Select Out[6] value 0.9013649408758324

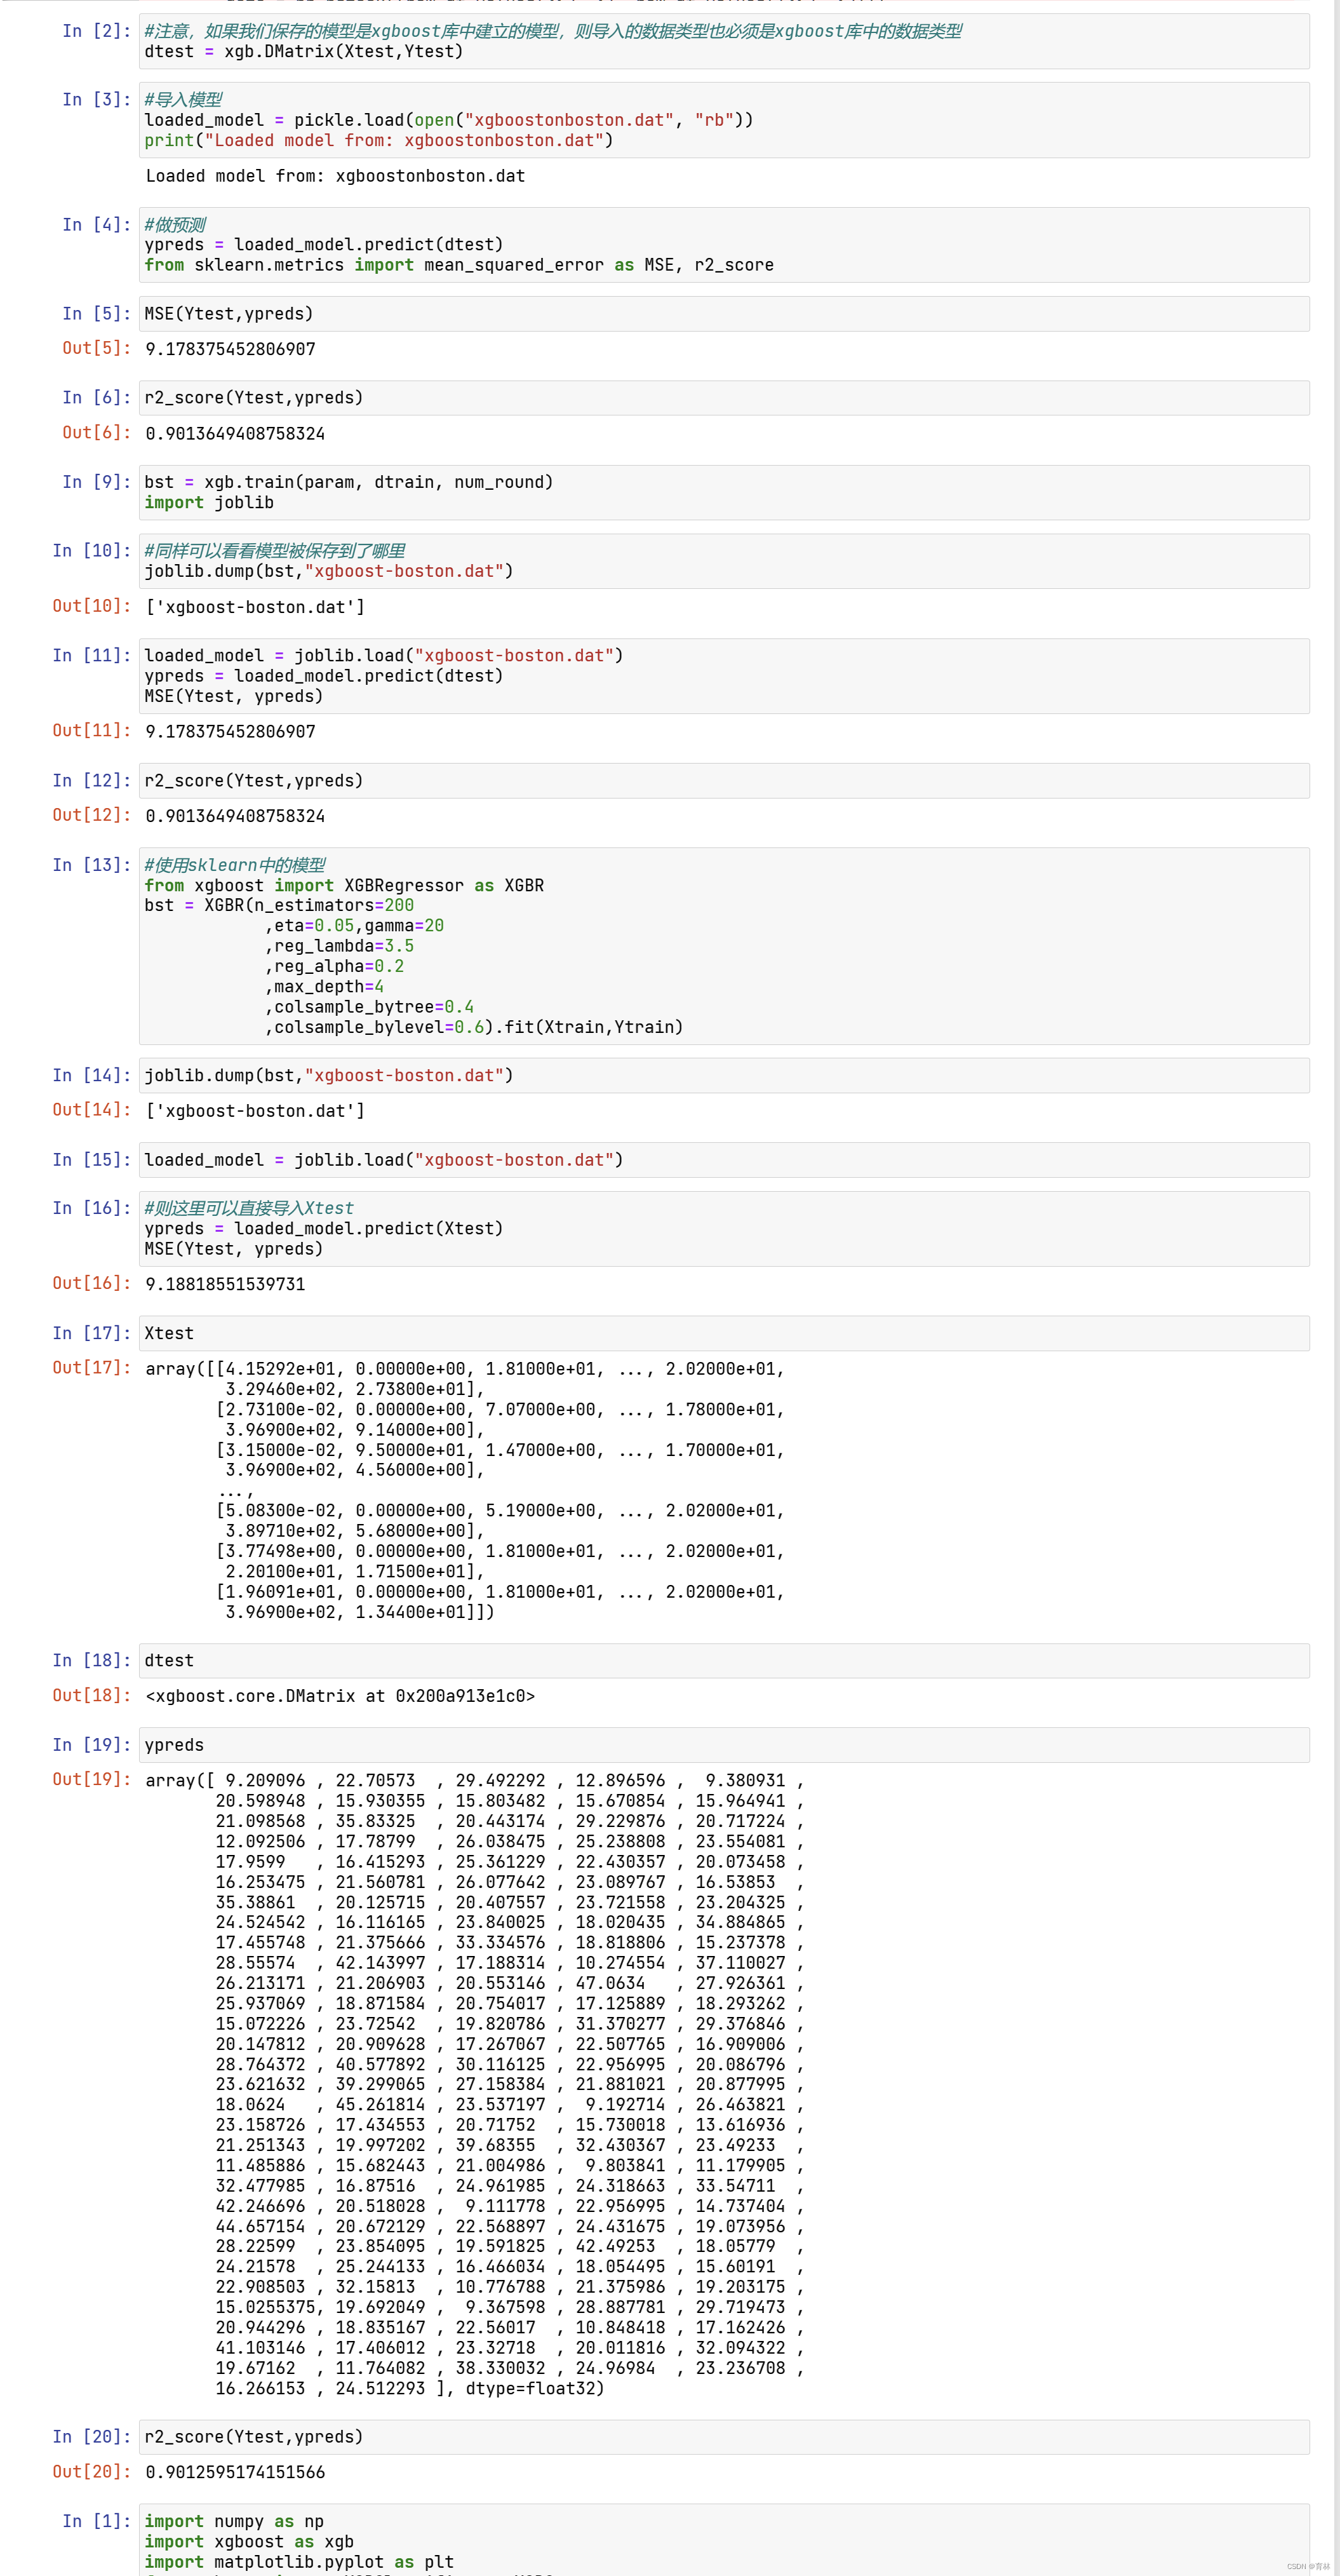[x=235, y=434]
